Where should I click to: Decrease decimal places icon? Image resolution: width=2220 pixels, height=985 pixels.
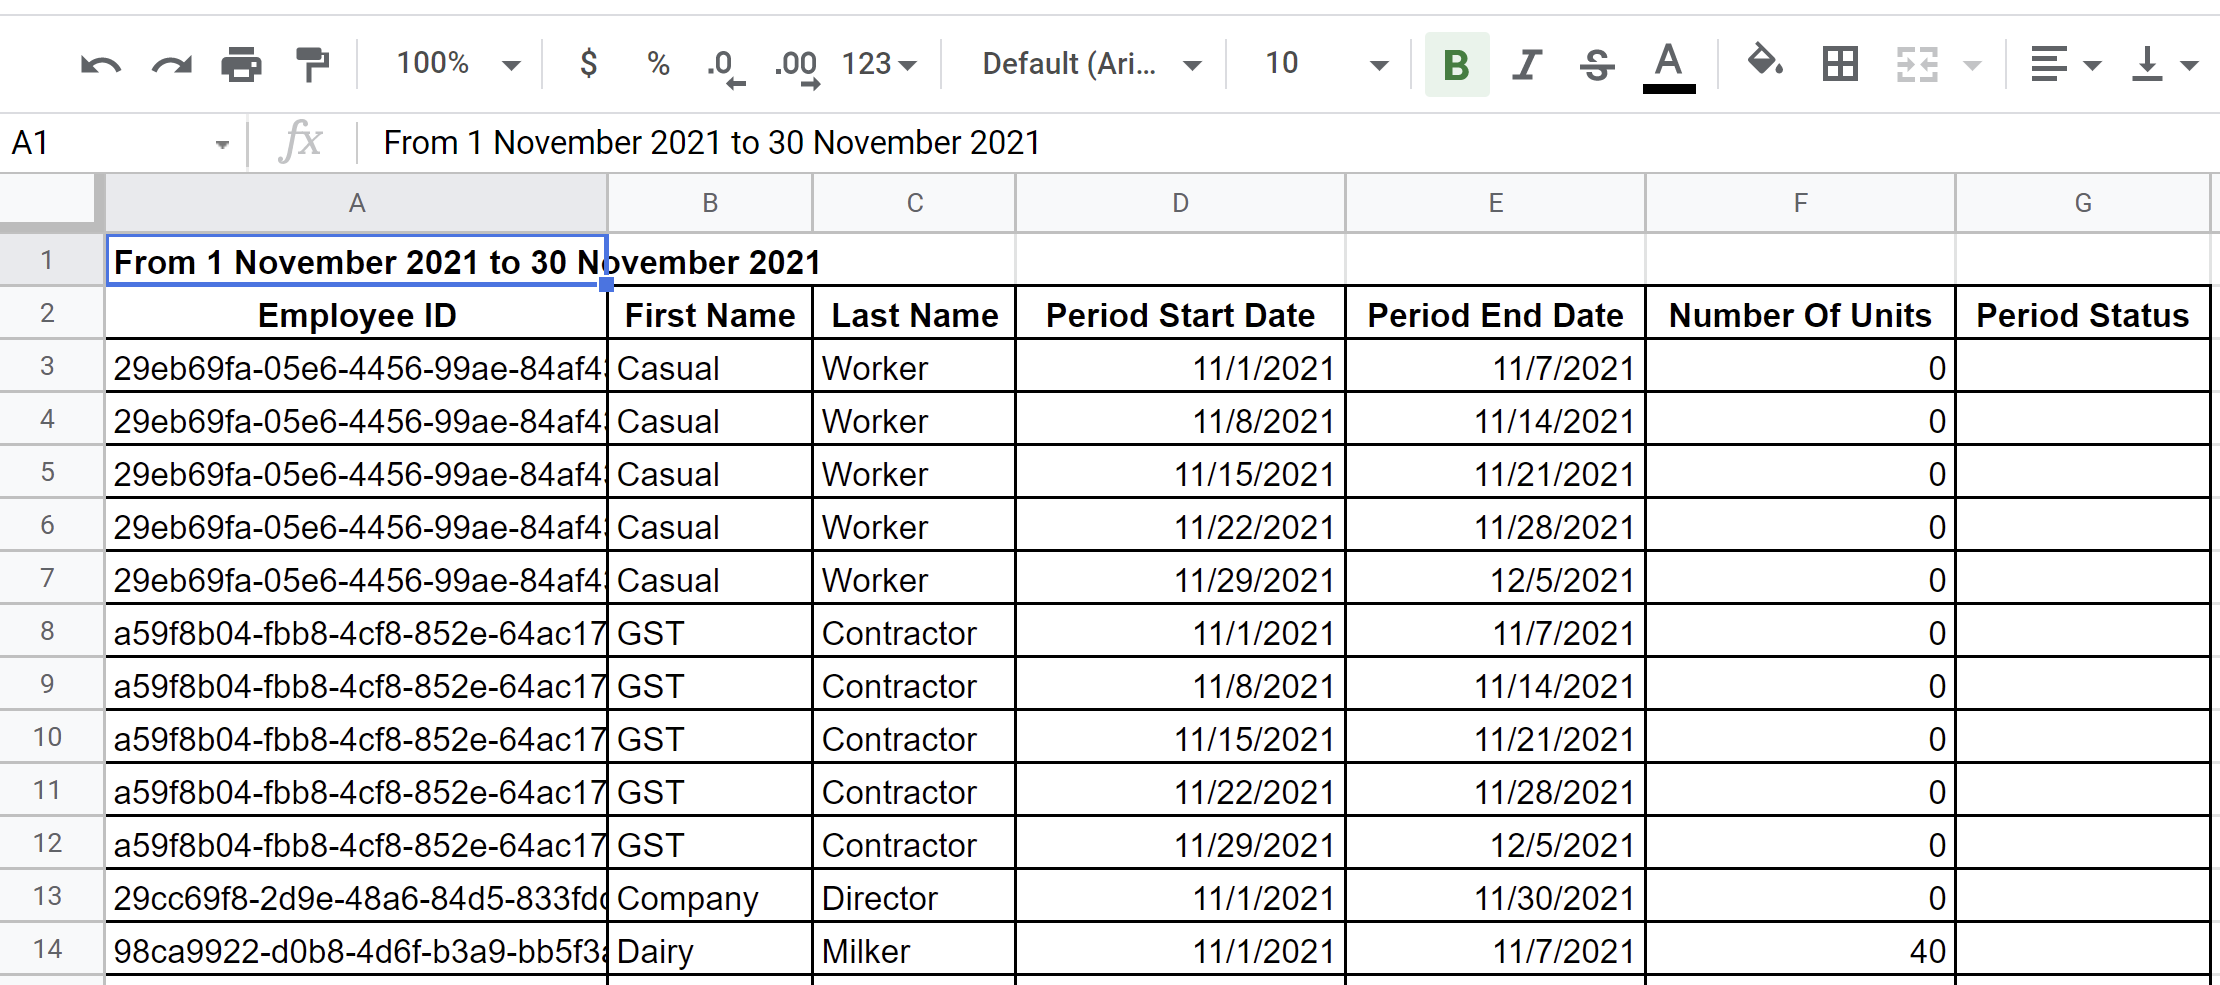(x=725, y=67)
